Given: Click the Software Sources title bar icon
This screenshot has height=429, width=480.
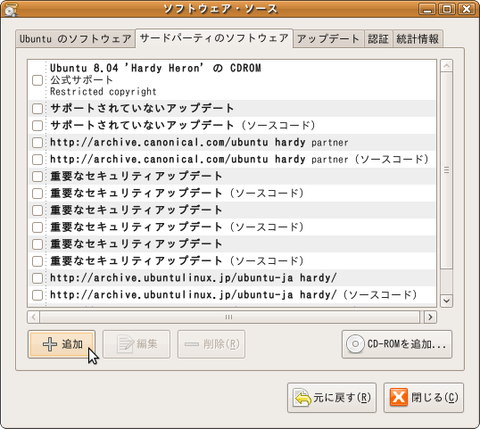Looking at the screenshot, I should (11, 10).
